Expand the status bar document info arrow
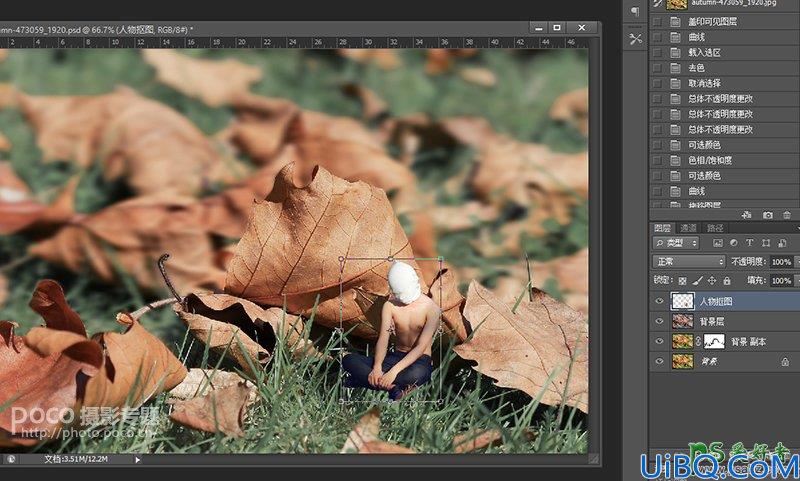 click(x=137, y=460)
